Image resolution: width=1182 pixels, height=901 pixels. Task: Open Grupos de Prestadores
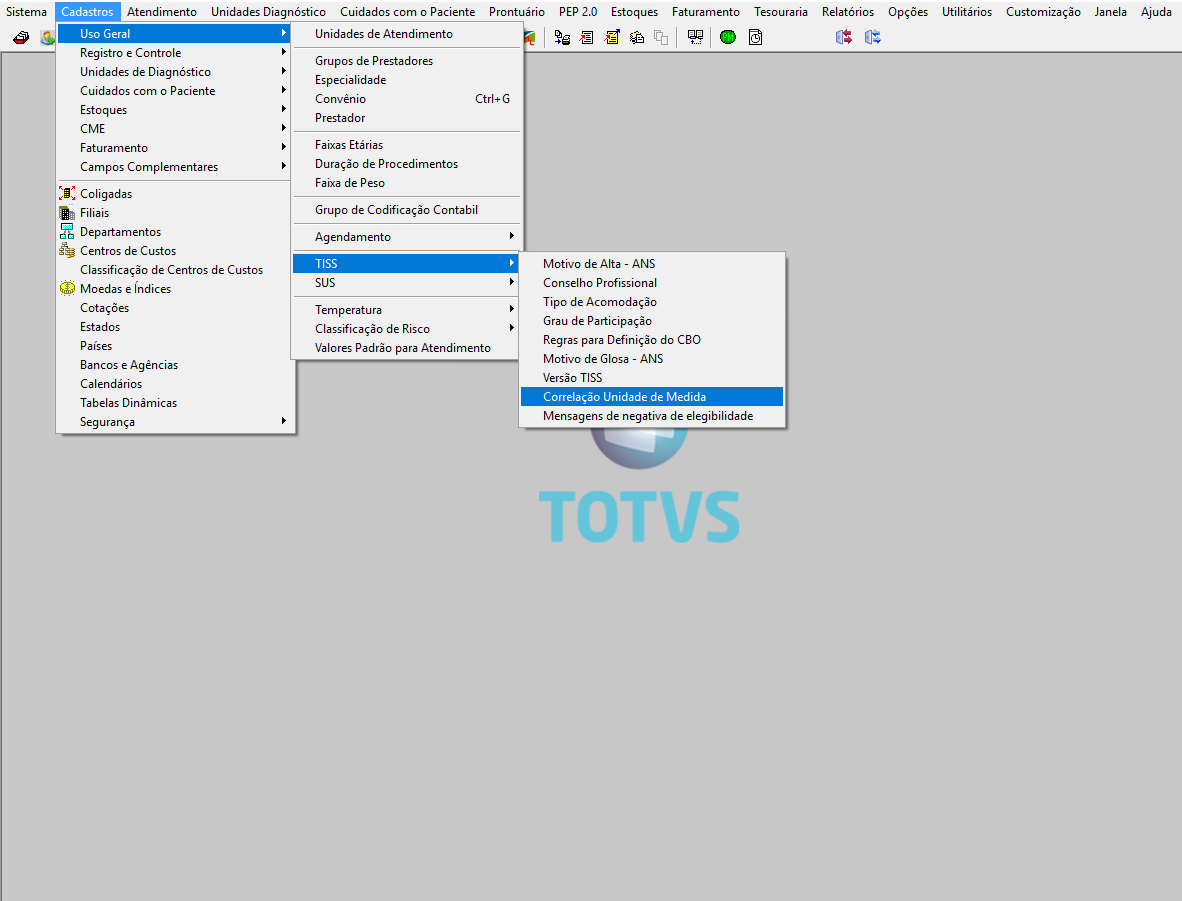406,61
